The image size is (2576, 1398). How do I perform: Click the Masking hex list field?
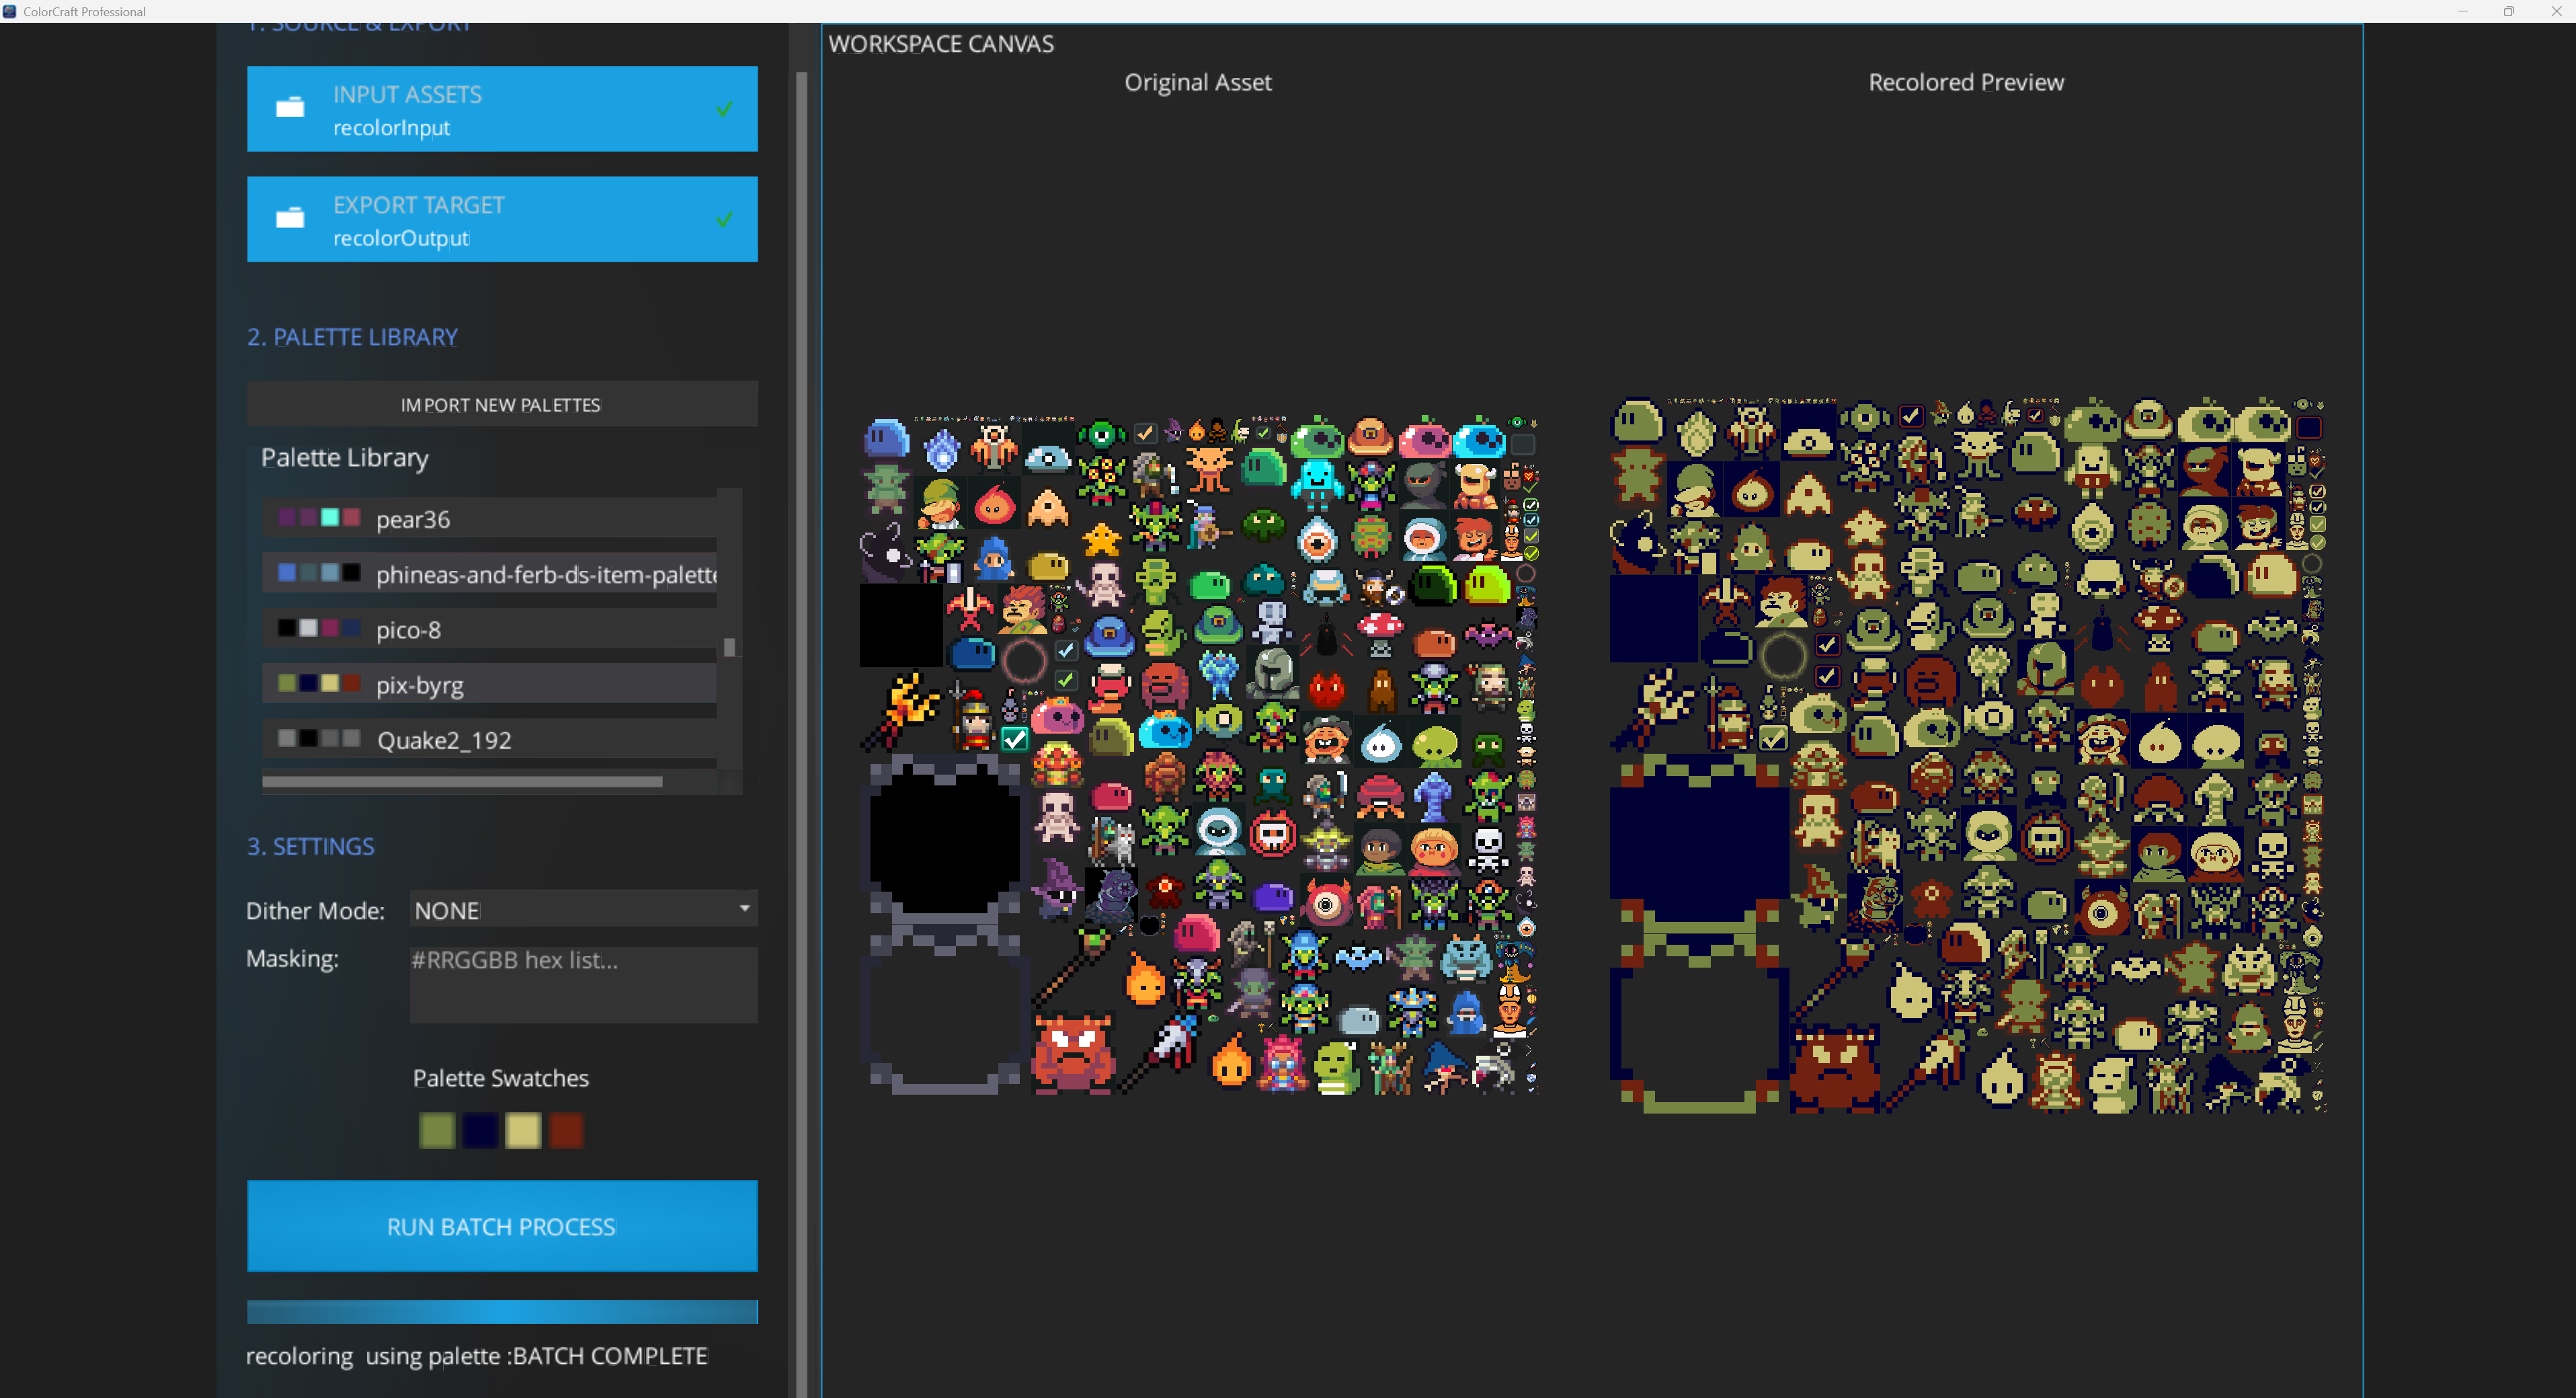(x=583, y=984)
